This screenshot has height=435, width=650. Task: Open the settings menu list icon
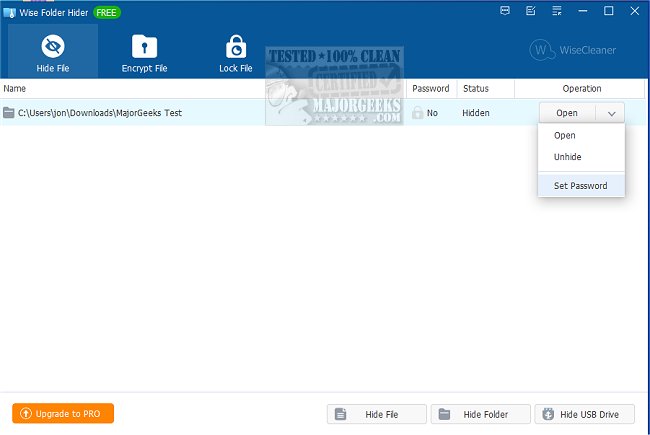click(x=557, y=11)
